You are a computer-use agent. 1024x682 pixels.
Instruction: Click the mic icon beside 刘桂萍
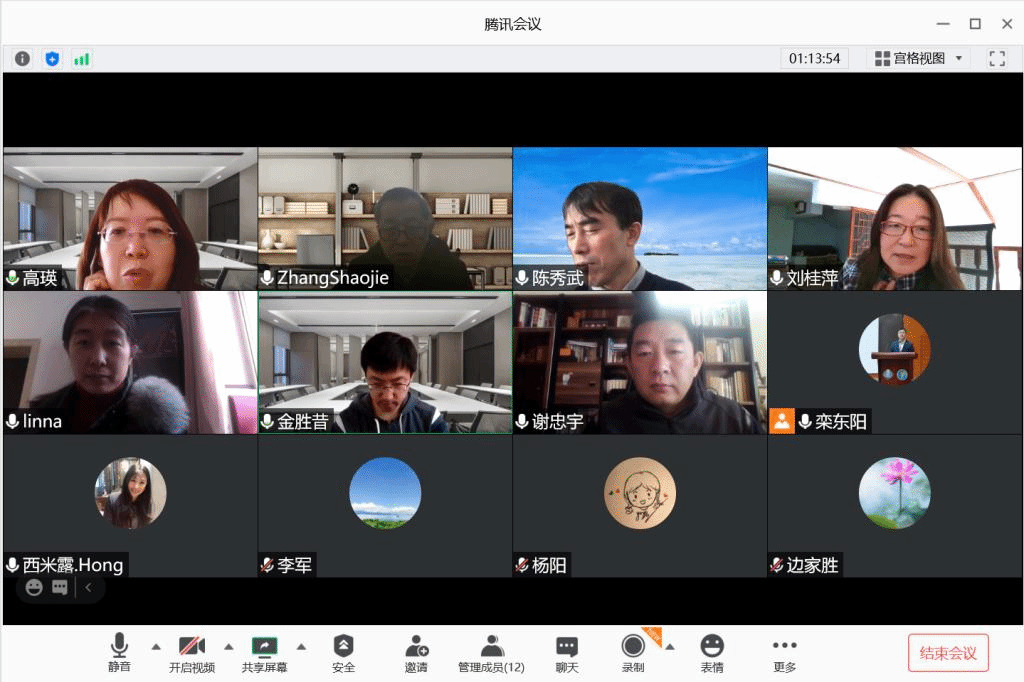776,278
